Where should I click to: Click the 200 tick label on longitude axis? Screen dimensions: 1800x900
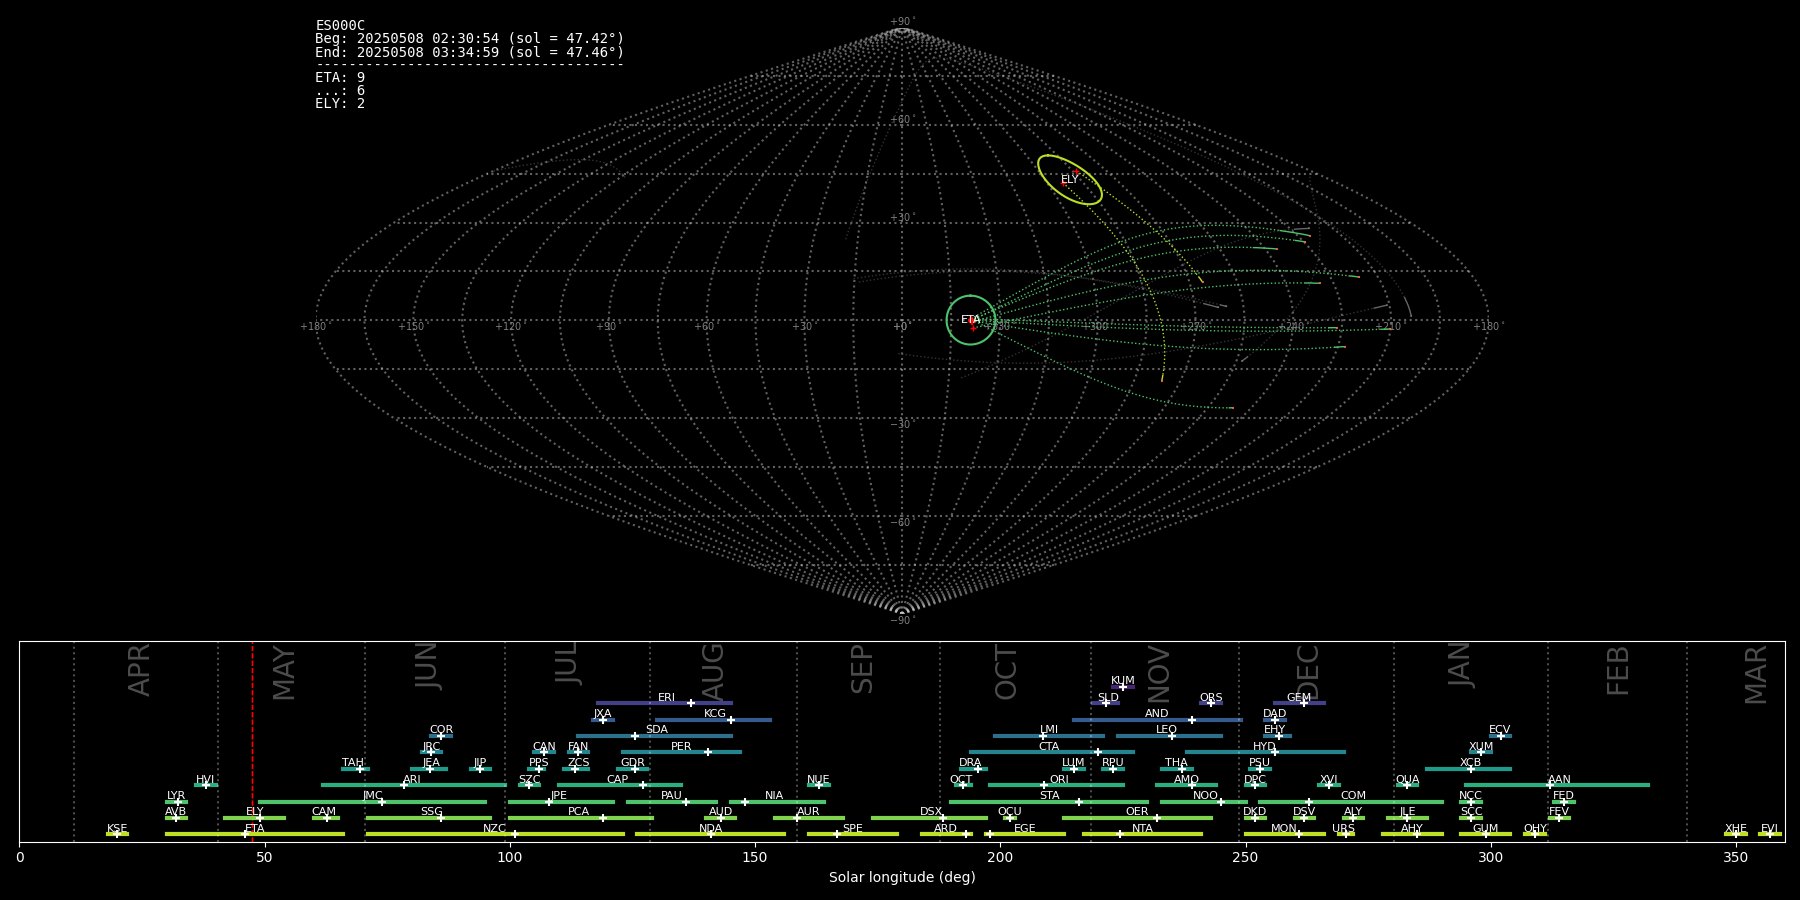(x=1000, y=857)
